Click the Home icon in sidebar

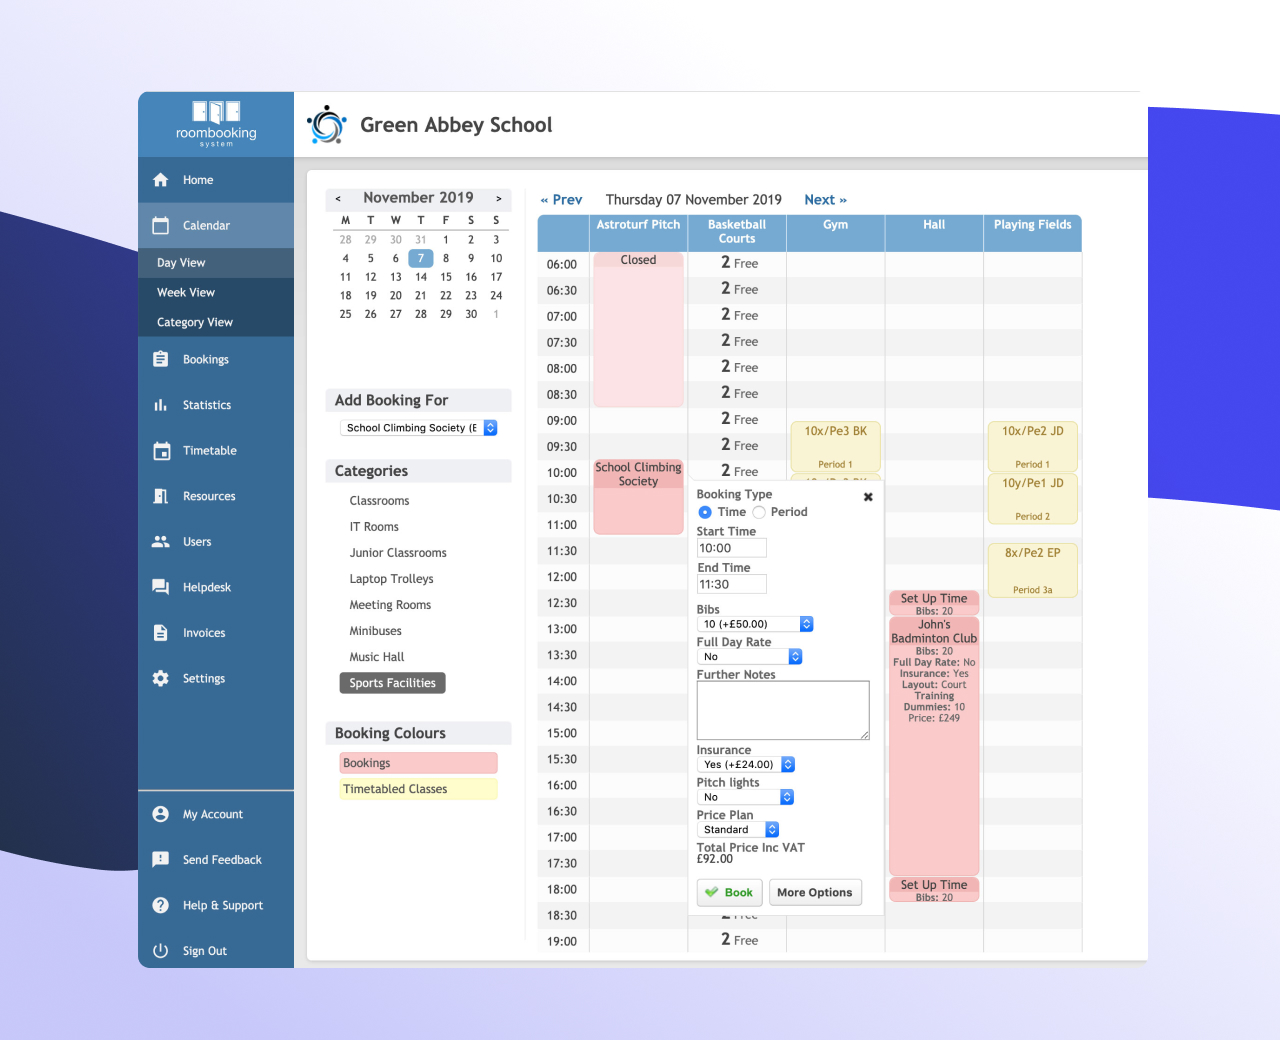coord(160,180)
